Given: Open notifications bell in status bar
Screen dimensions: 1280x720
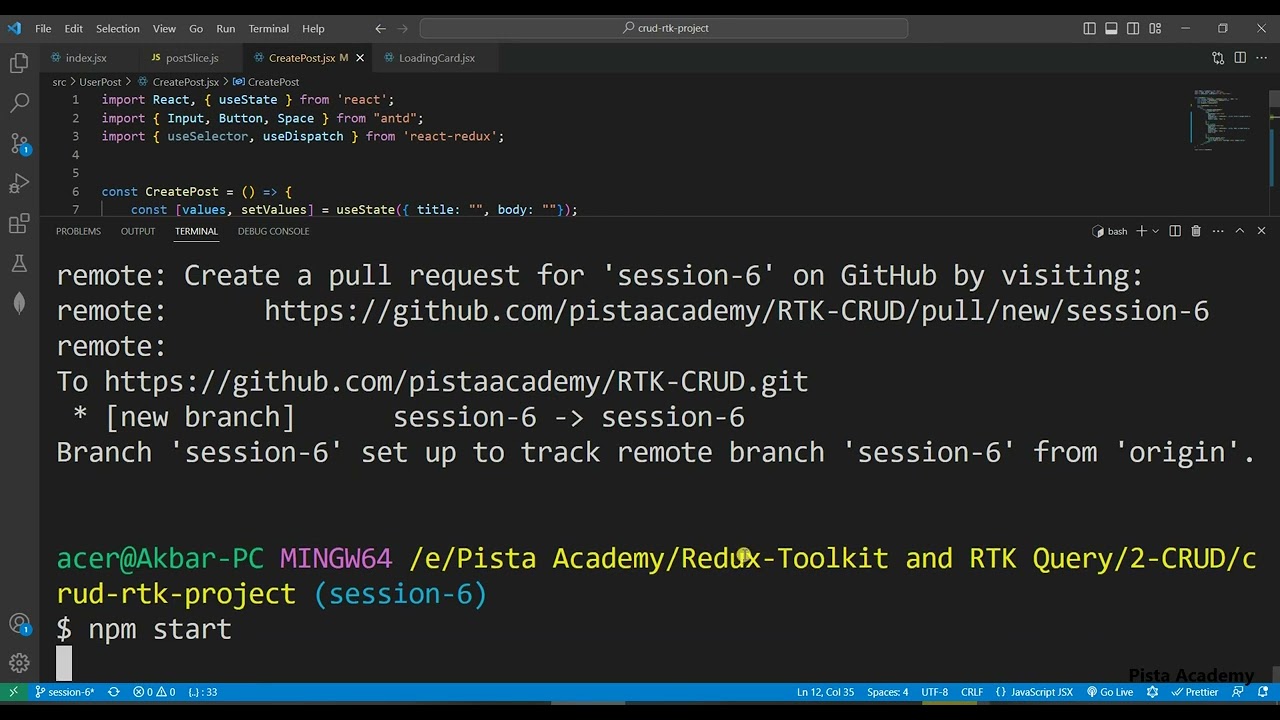Looking at the screenshot, I should tap(1263, 692).
